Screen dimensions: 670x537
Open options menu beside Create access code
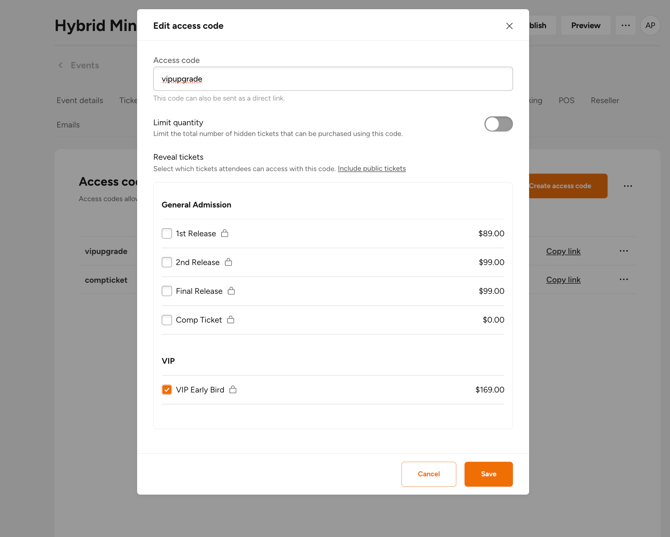coord(627,186)
